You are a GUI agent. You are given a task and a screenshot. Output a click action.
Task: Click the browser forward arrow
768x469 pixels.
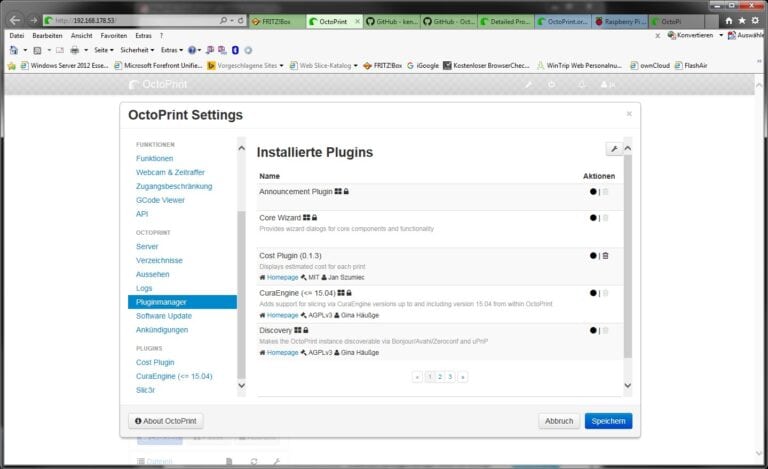point(33,21)
